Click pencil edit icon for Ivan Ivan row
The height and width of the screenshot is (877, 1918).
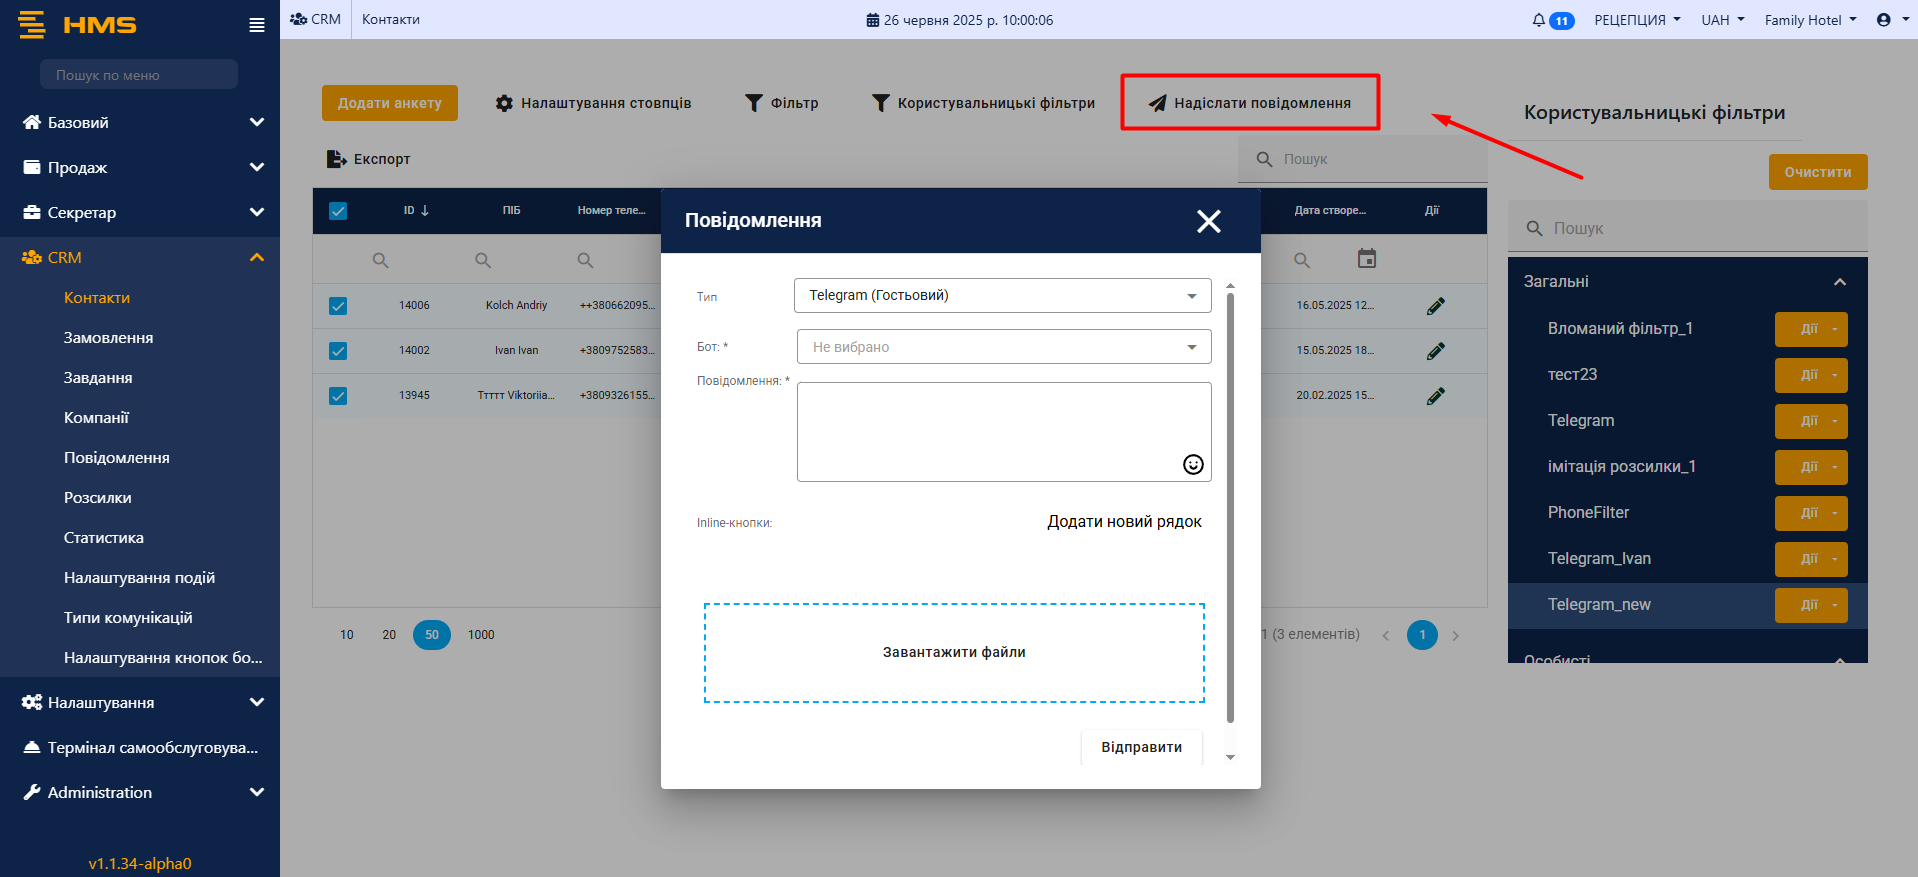tap(1435, 351)
